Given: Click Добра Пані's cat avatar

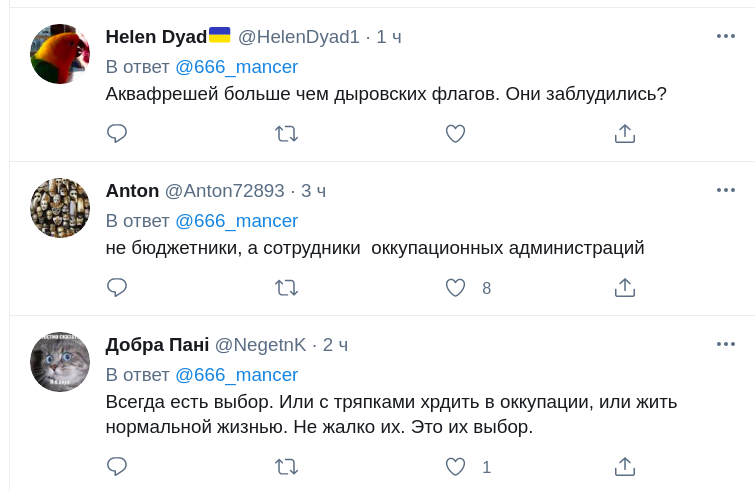Looking at the screenshot, I should 60,362.
